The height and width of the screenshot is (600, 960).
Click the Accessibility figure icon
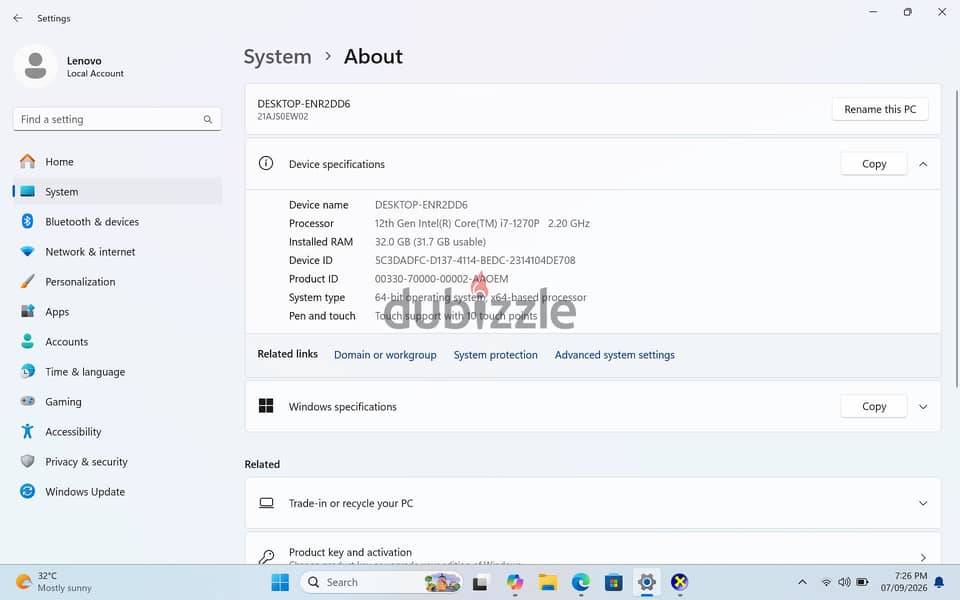[28, 431]
